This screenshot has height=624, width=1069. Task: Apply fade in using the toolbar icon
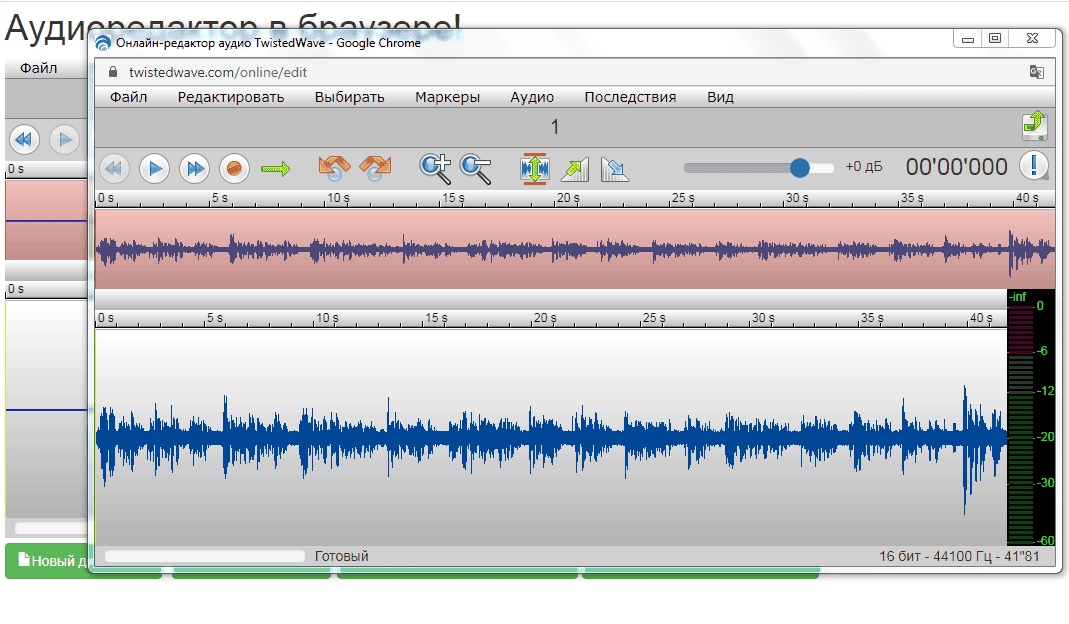point(575,168)
